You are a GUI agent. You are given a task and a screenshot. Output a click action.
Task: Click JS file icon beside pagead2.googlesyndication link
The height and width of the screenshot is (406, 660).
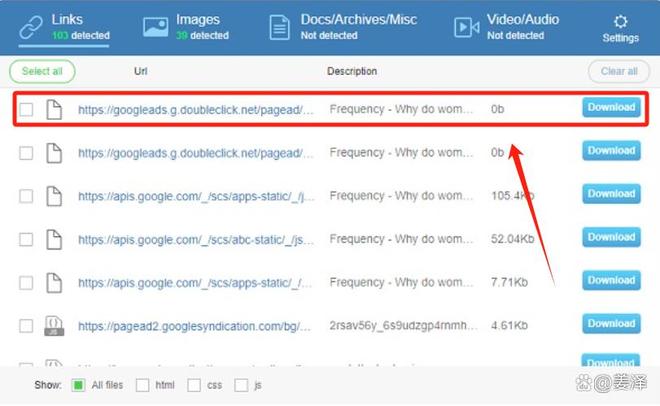coord(54,325)
